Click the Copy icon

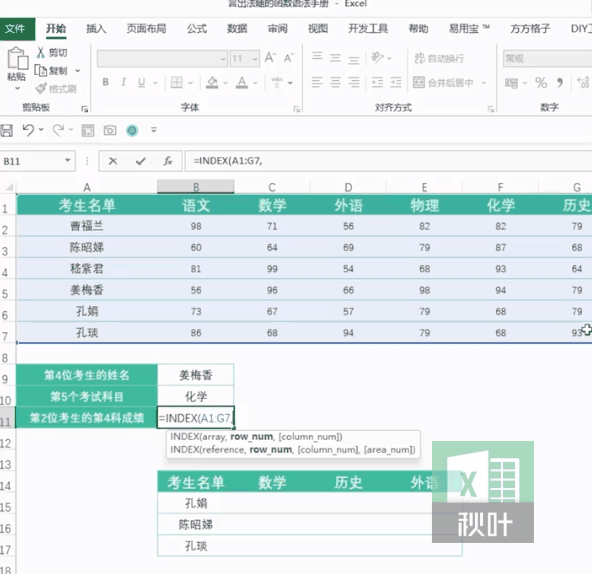[40, 70]
